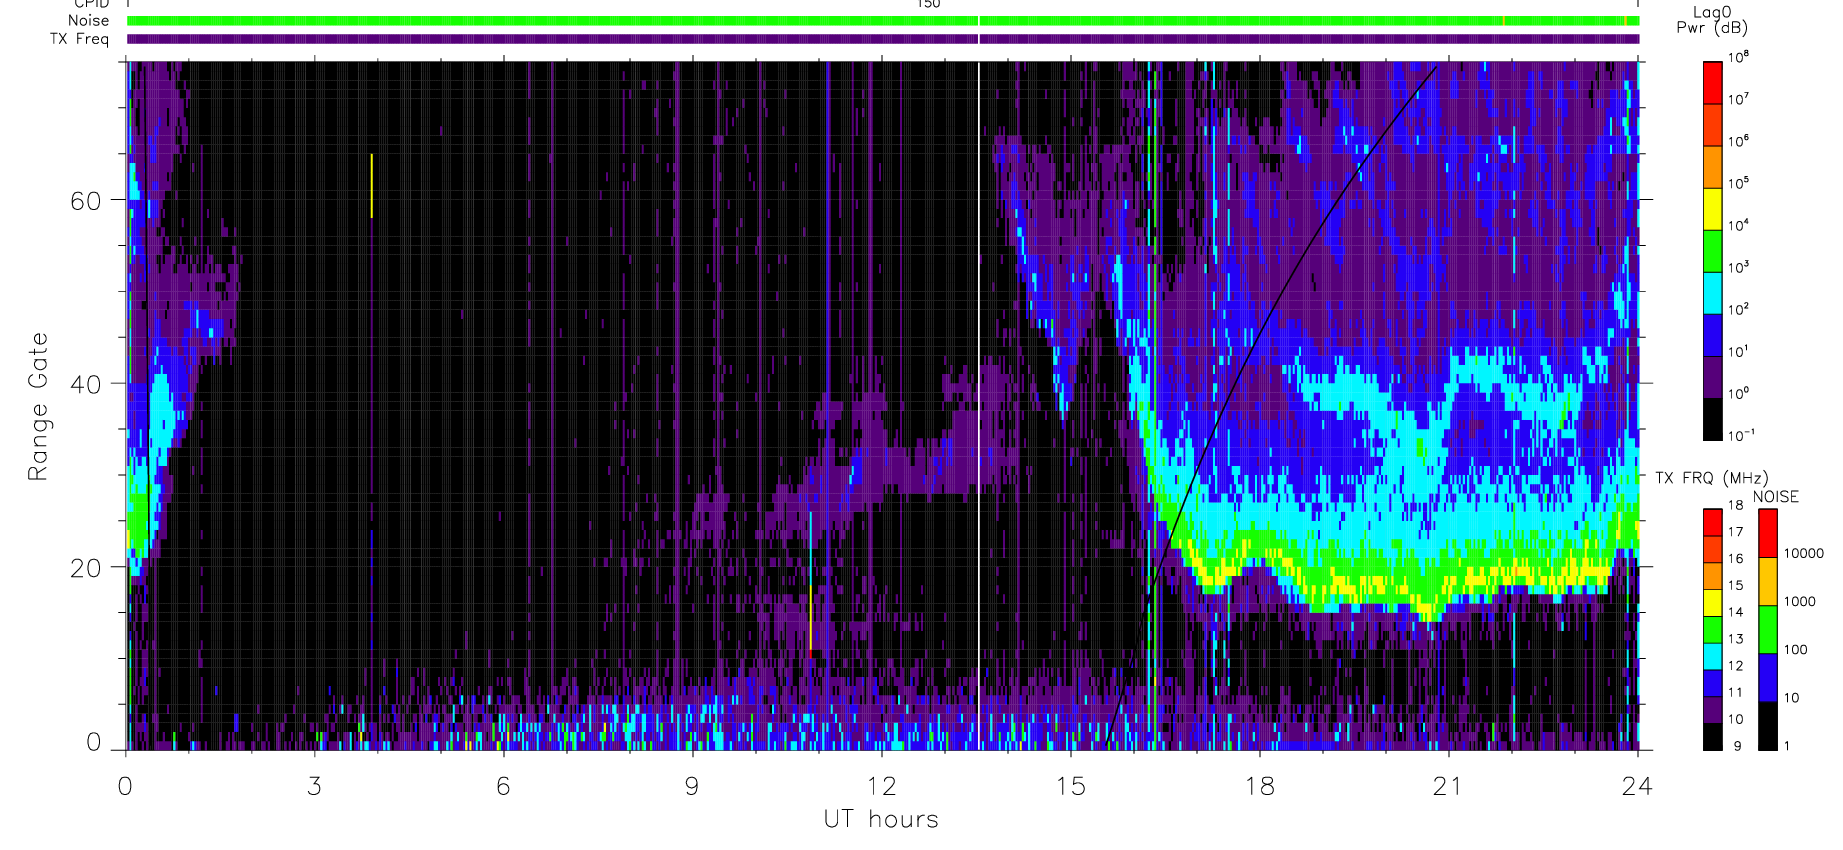Click the "NOISE" legend title
1843x850 pixels.
point(1776,497)
